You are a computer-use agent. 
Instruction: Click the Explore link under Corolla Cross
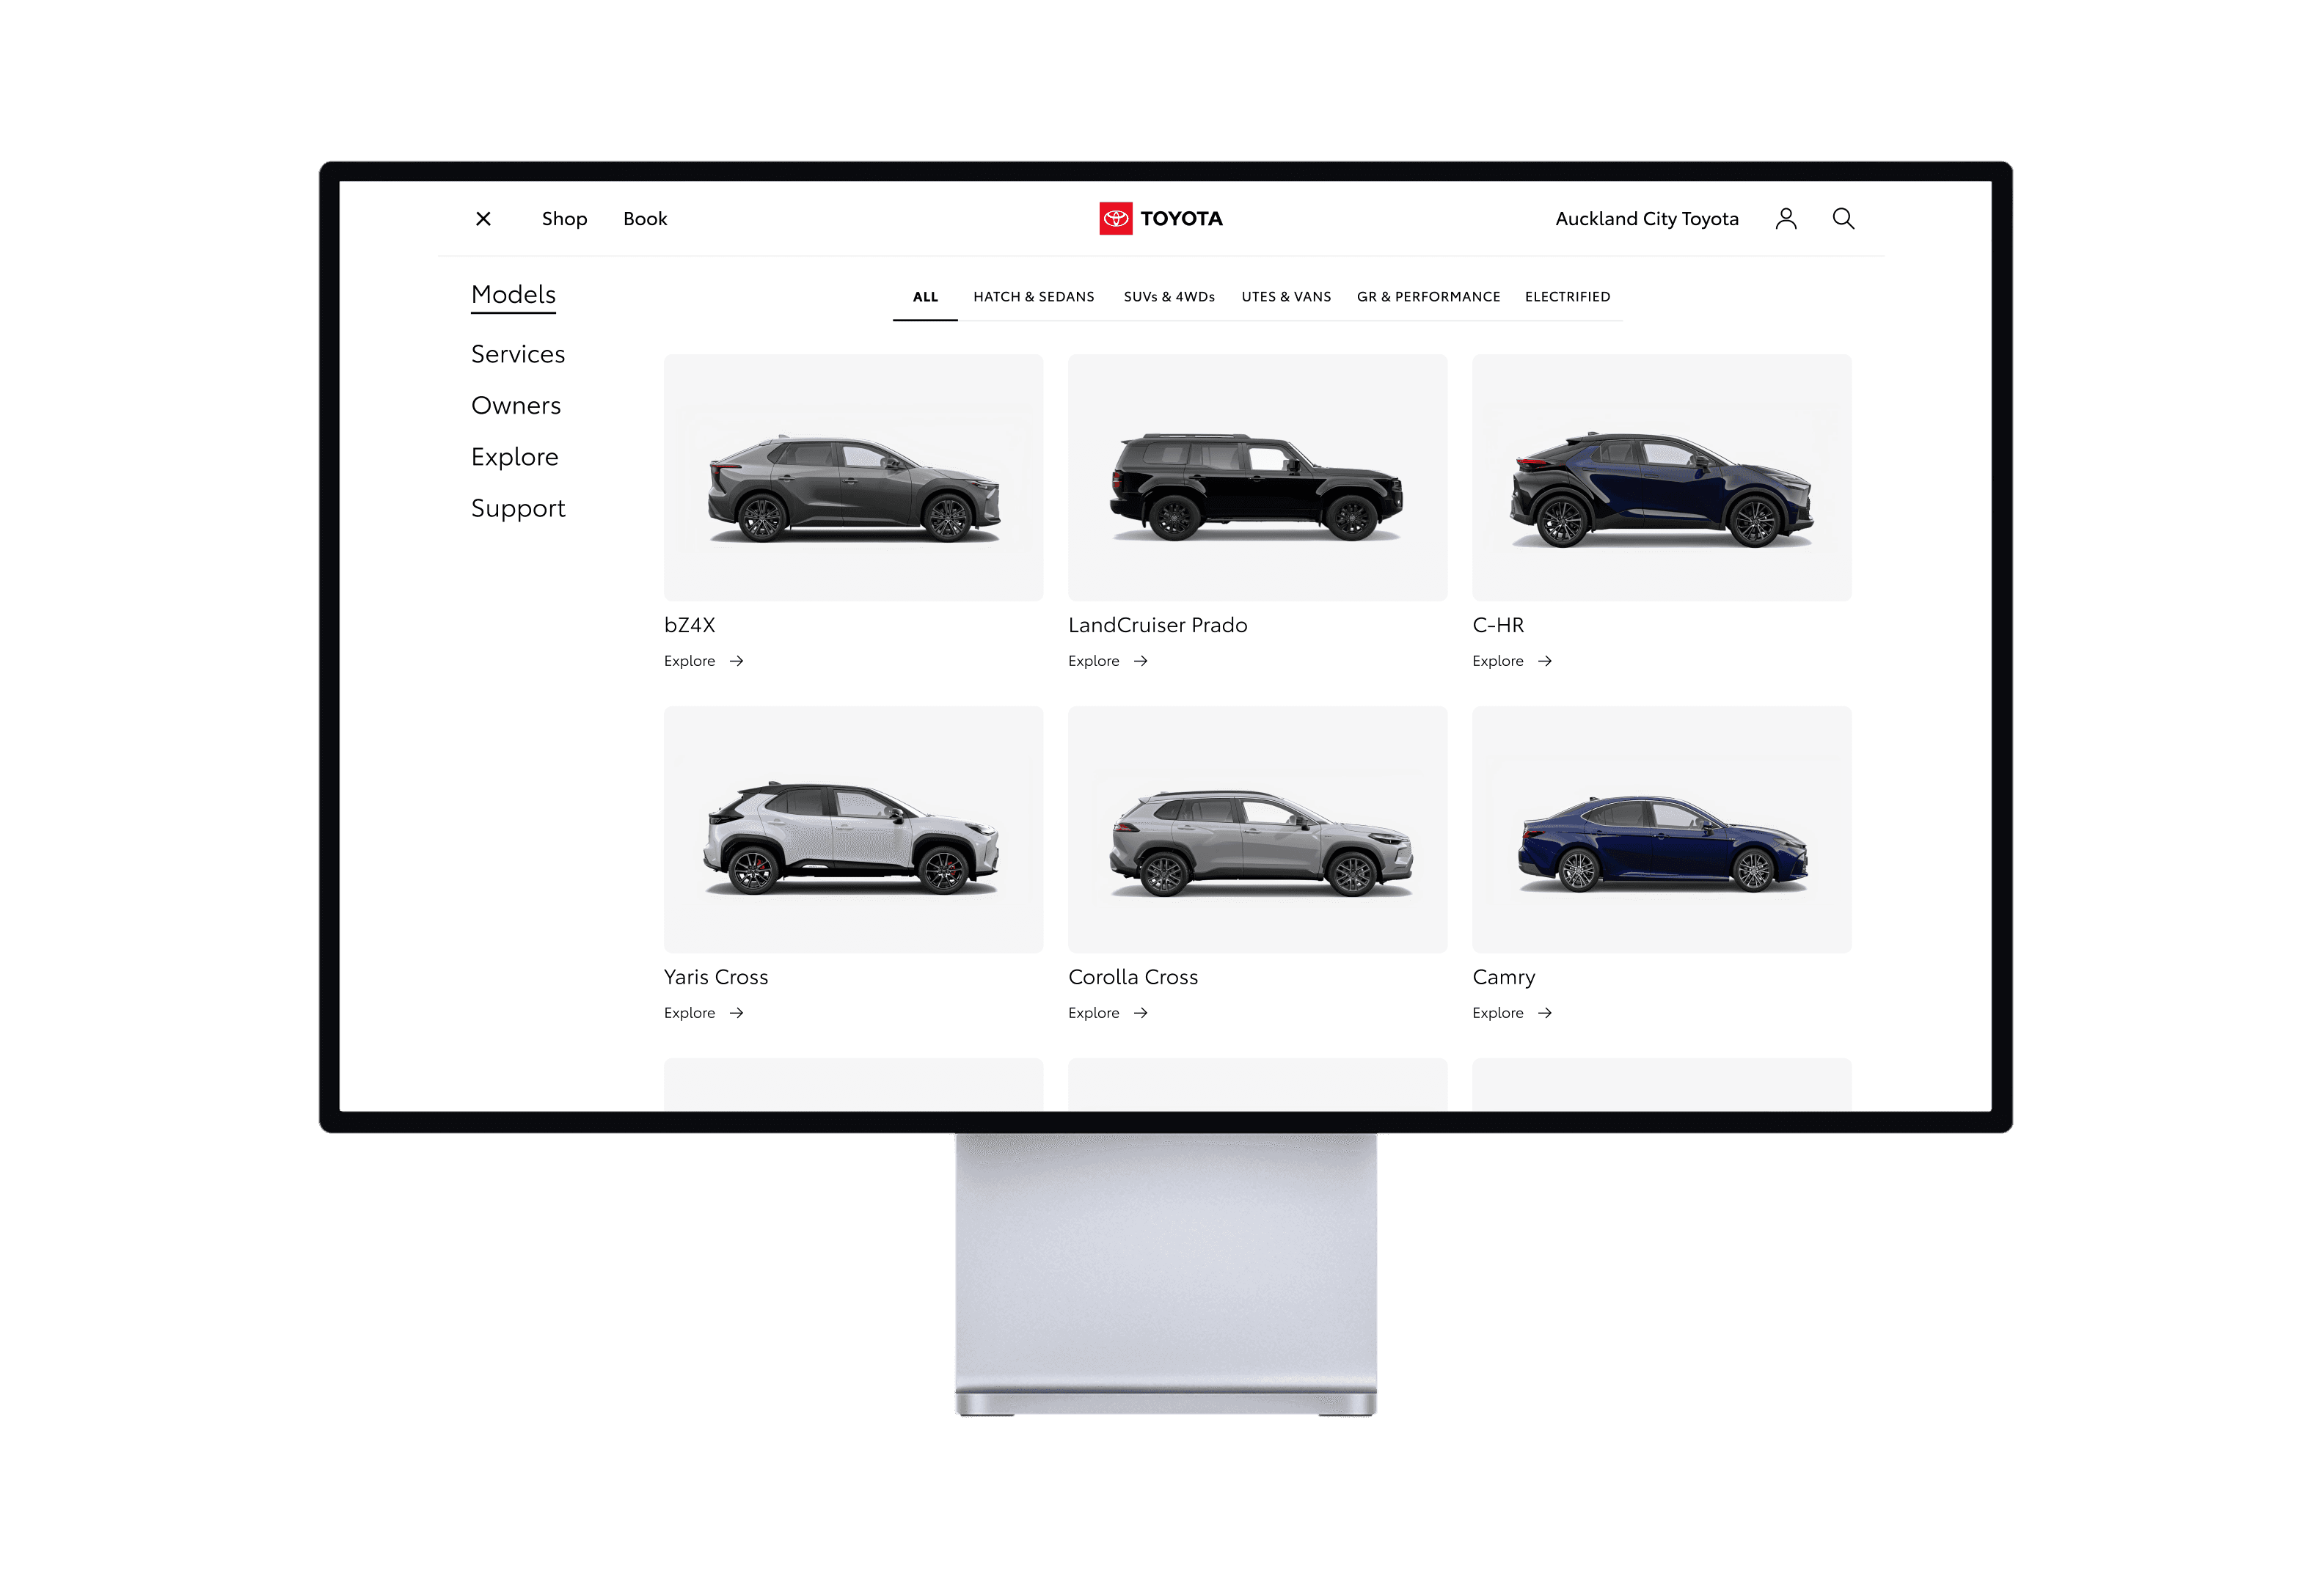click(1094, 1012)
